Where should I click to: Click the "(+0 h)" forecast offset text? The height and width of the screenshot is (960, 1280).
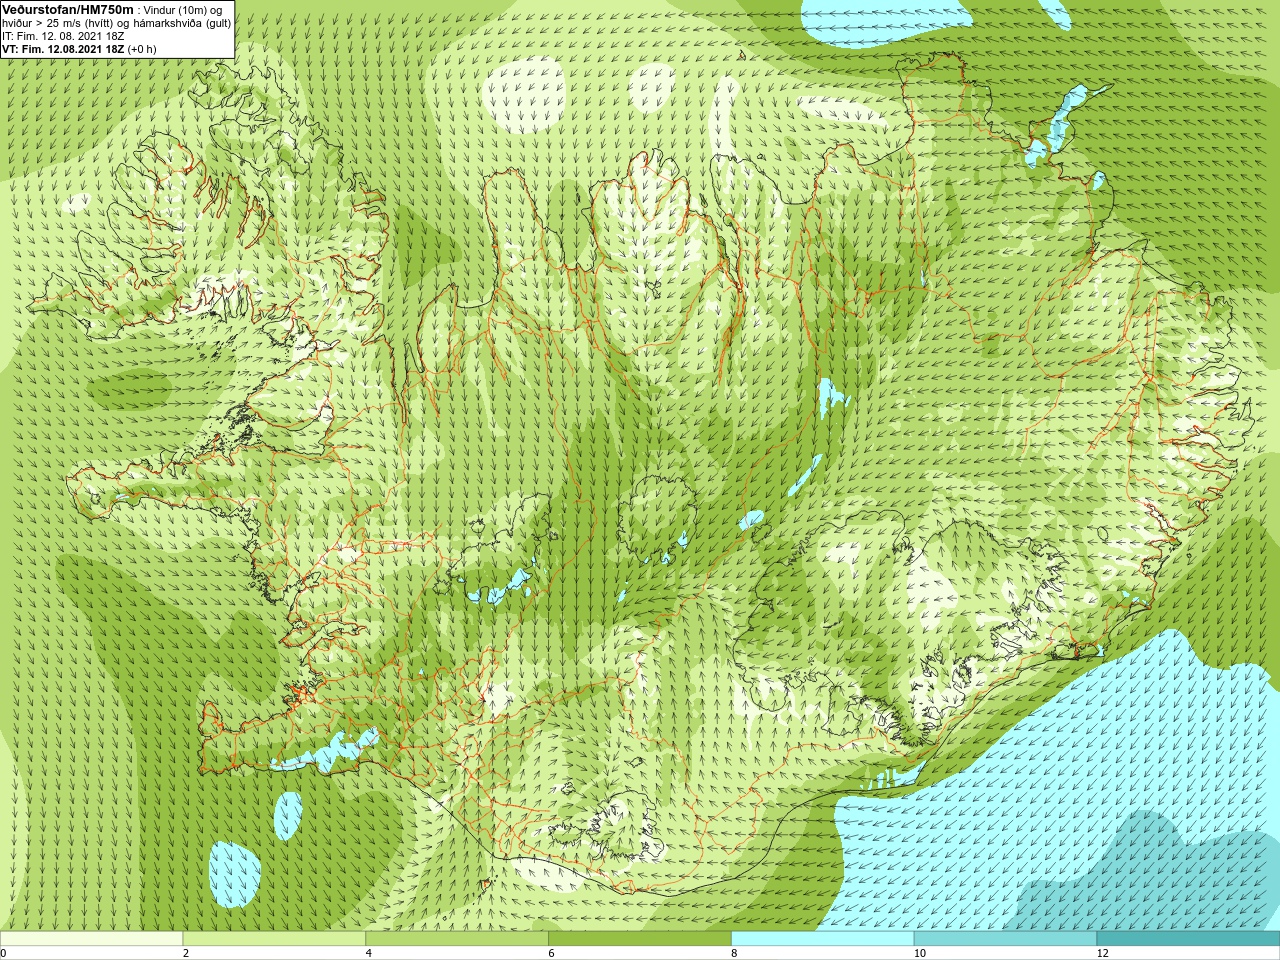pos(141,49)
